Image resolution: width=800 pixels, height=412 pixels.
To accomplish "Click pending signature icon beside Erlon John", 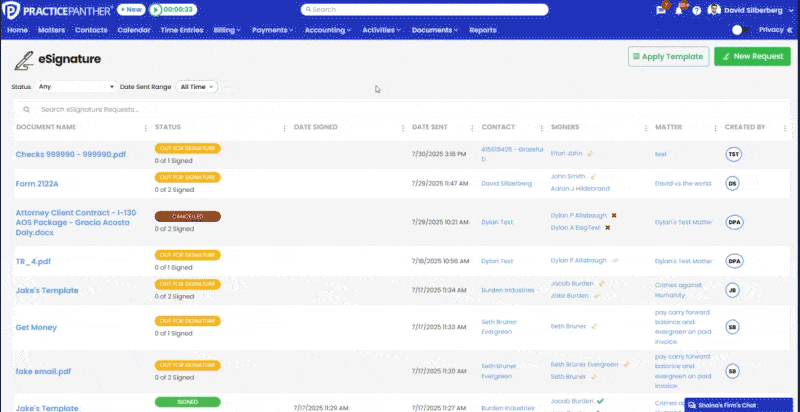I will pos(592,153).
